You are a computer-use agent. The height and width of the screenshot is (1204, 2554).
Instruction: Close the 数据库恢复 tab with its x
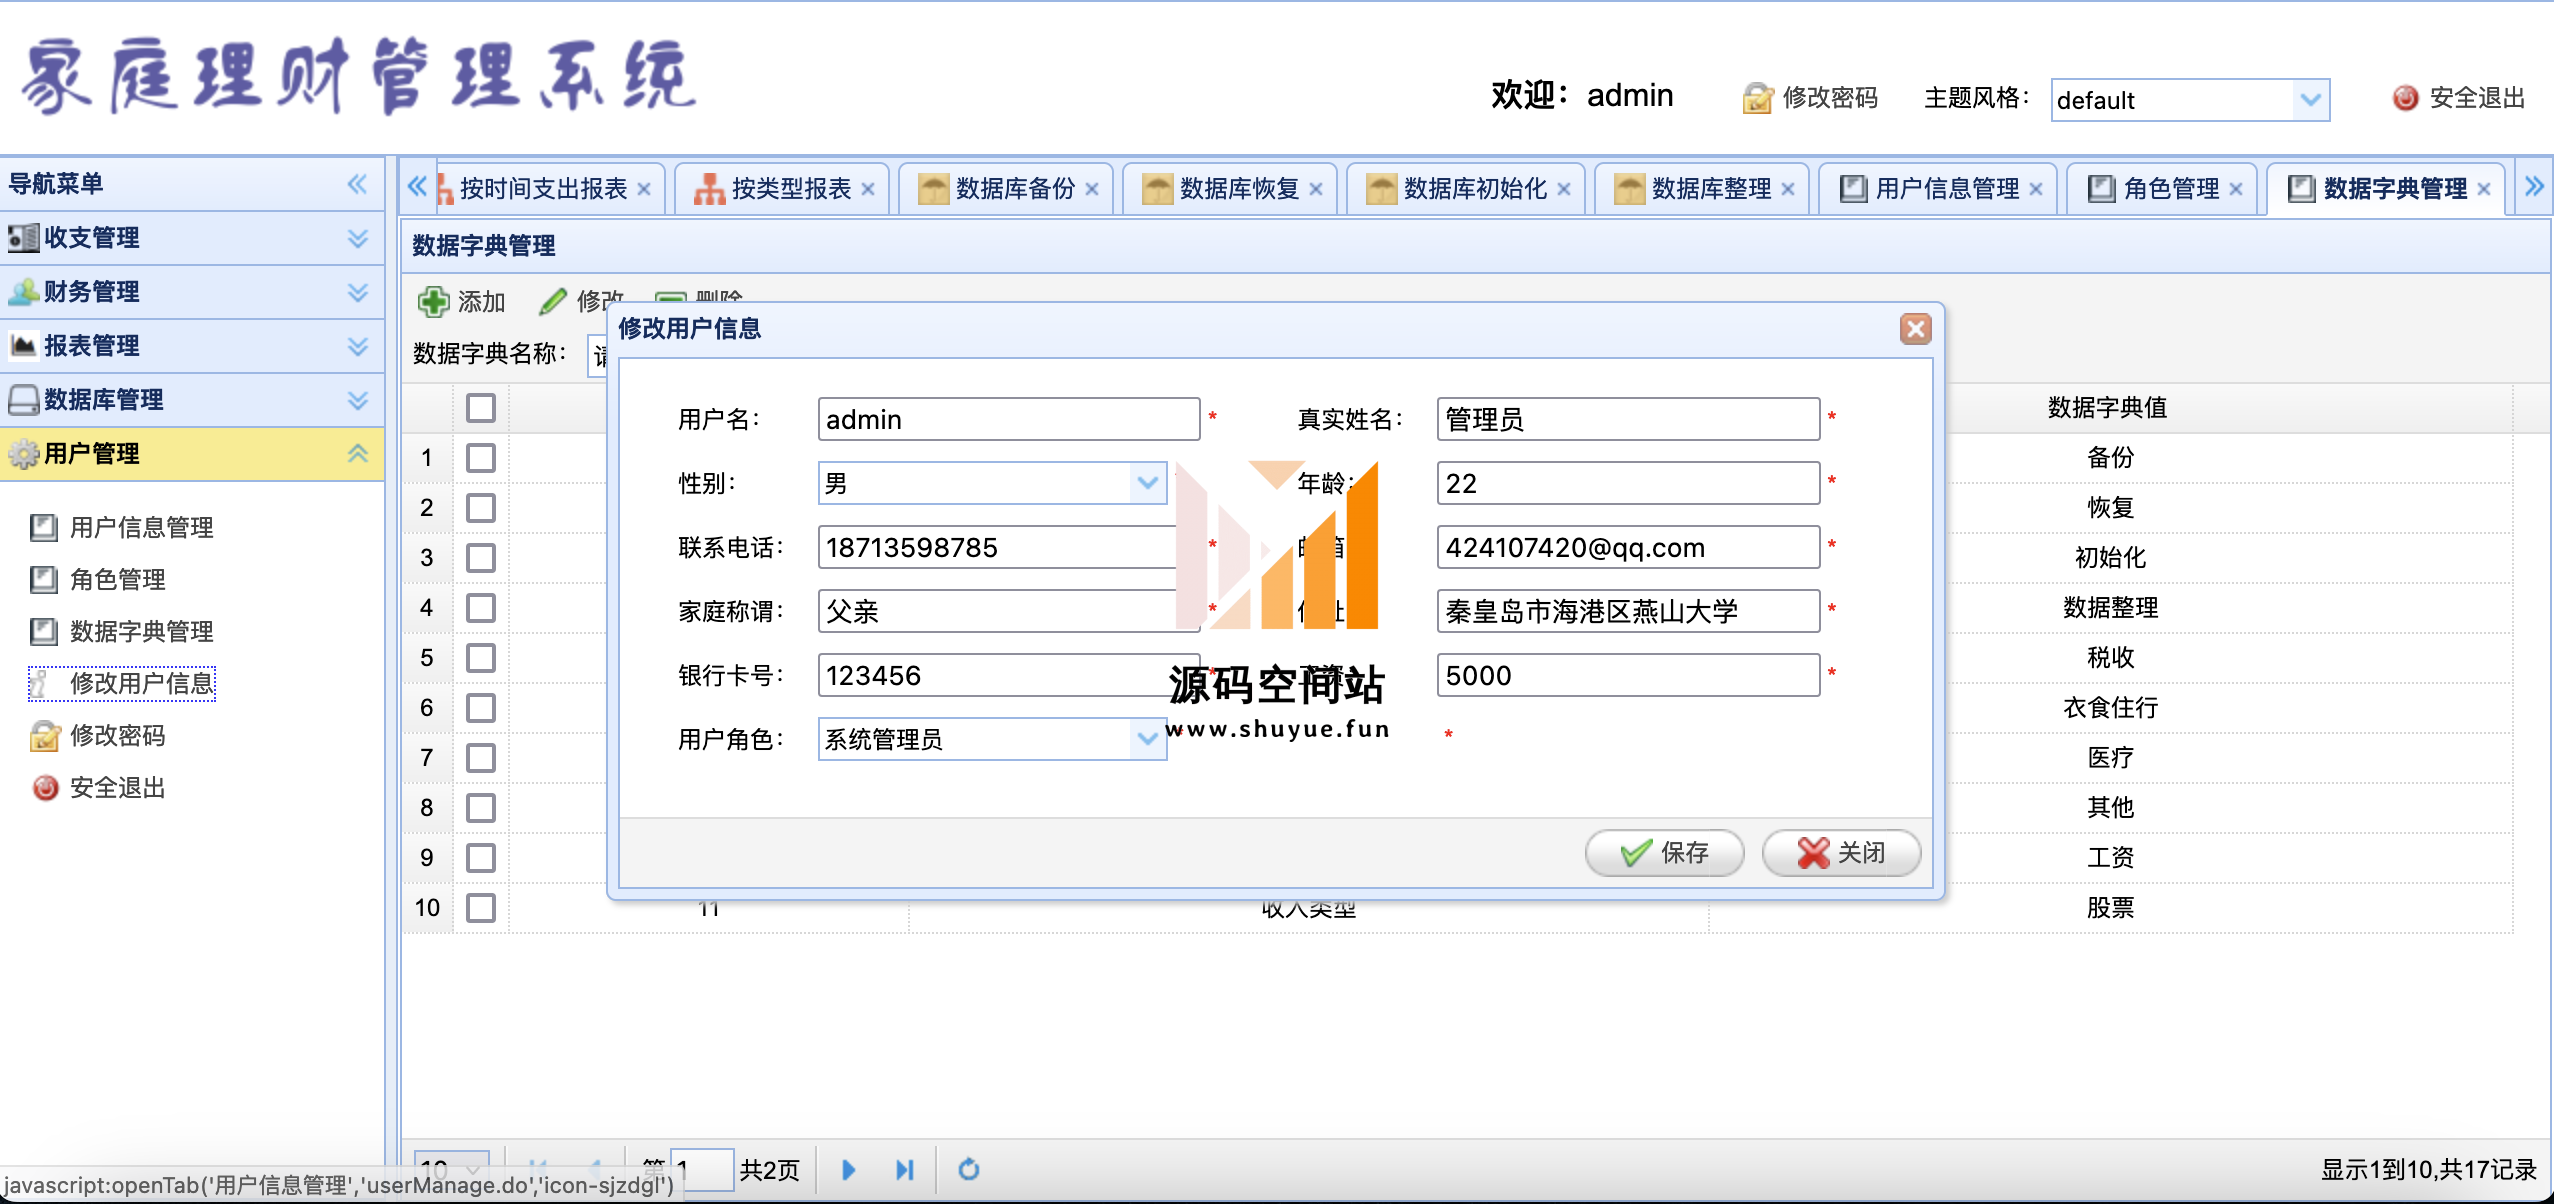pyautogui.click(x=1315, y=189)
